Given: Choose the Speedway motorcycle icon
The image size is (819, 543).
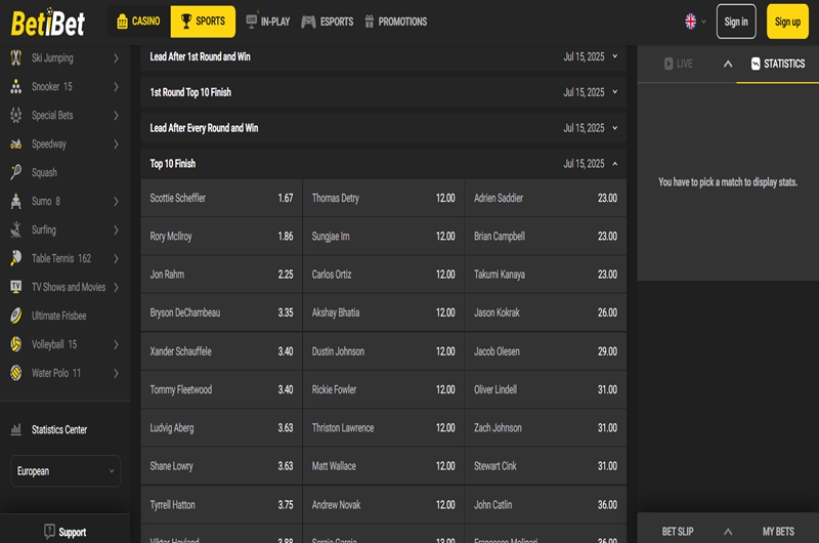Looking at the screenshot, I should pyautogui.click(x=16, y=144).
